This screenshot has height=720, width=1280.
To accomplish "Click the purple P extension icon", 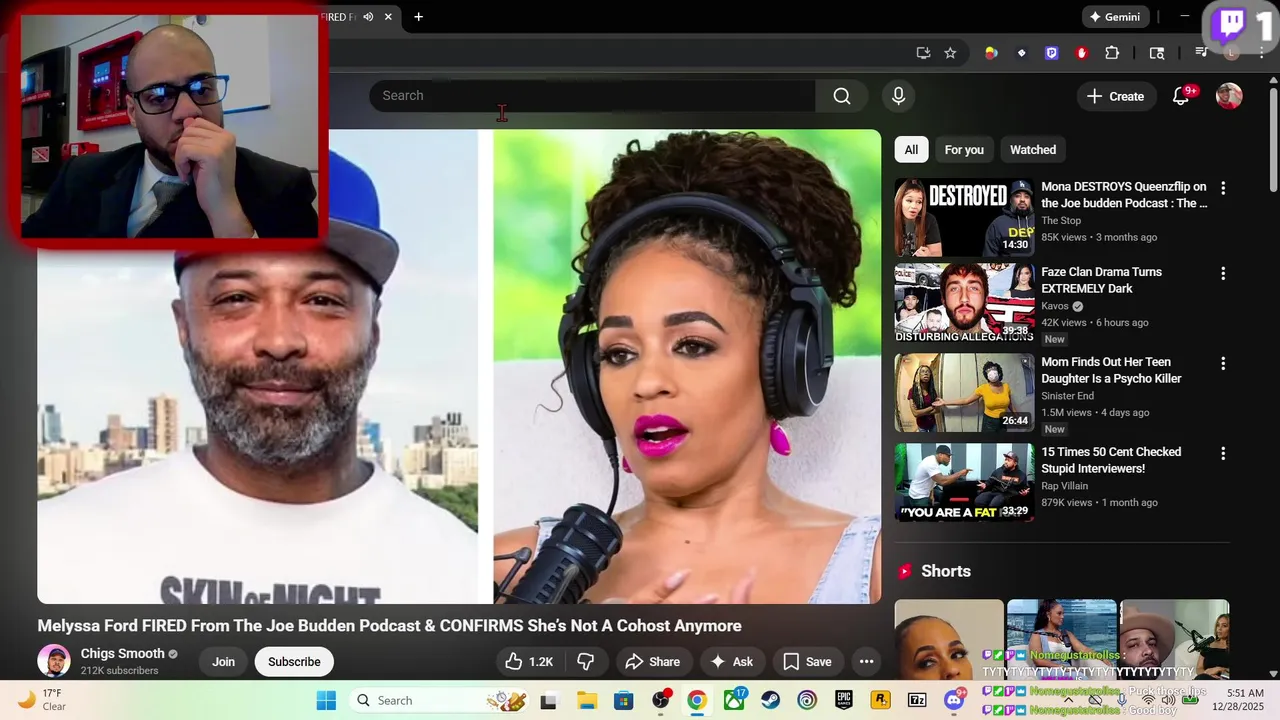I will pos(1051,53).
